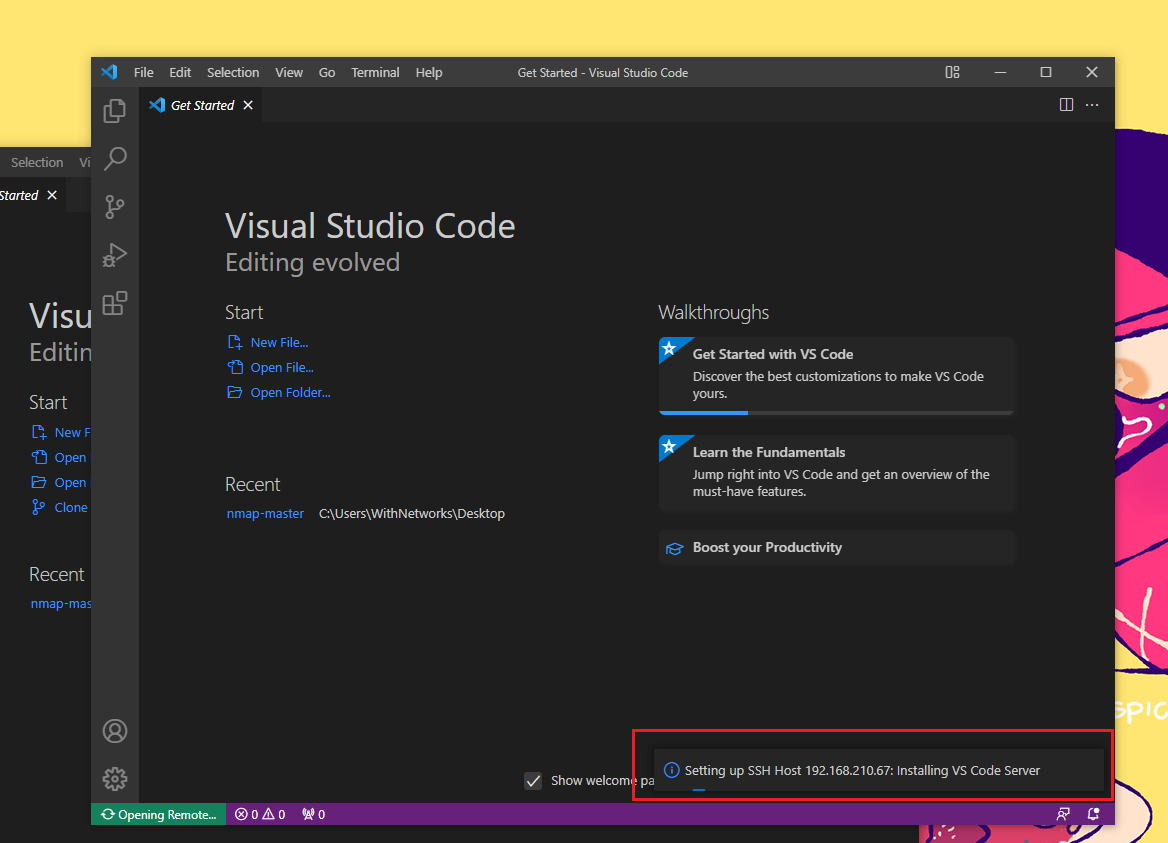
Task: Open the editor More Actions ellipsis
Action: tap(1092, 105)
